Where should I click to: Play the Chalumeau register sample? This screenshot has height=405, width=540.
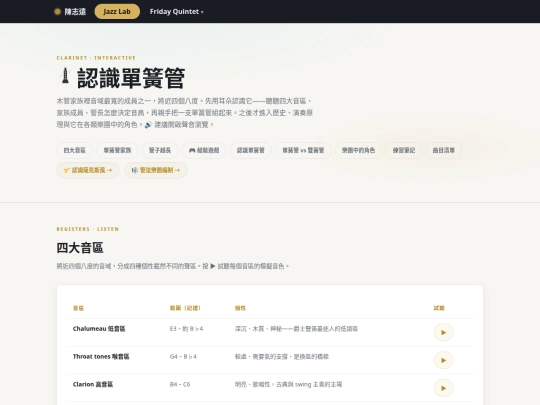tap(443, 332)
